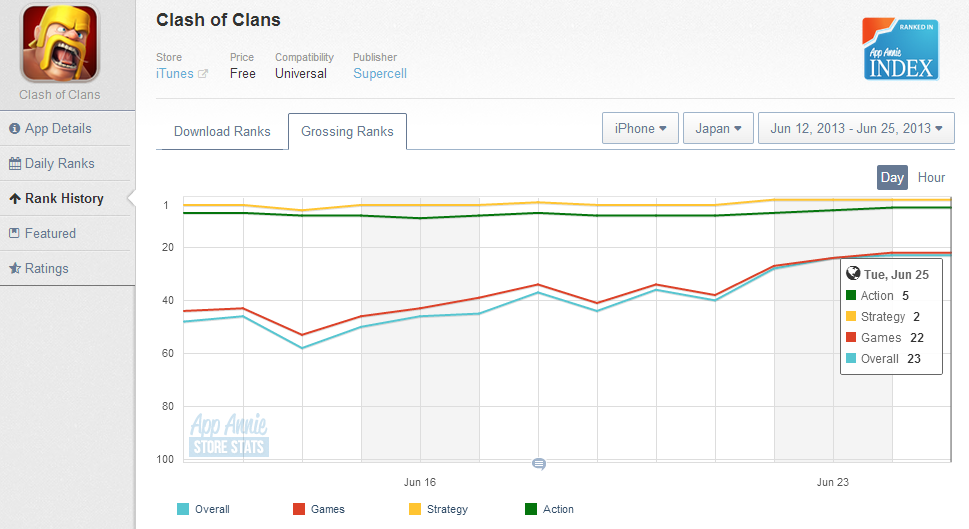This screenshot has height=529, width=969.
Task: Open the Supercell publisher link
Action: click(379, 74)
